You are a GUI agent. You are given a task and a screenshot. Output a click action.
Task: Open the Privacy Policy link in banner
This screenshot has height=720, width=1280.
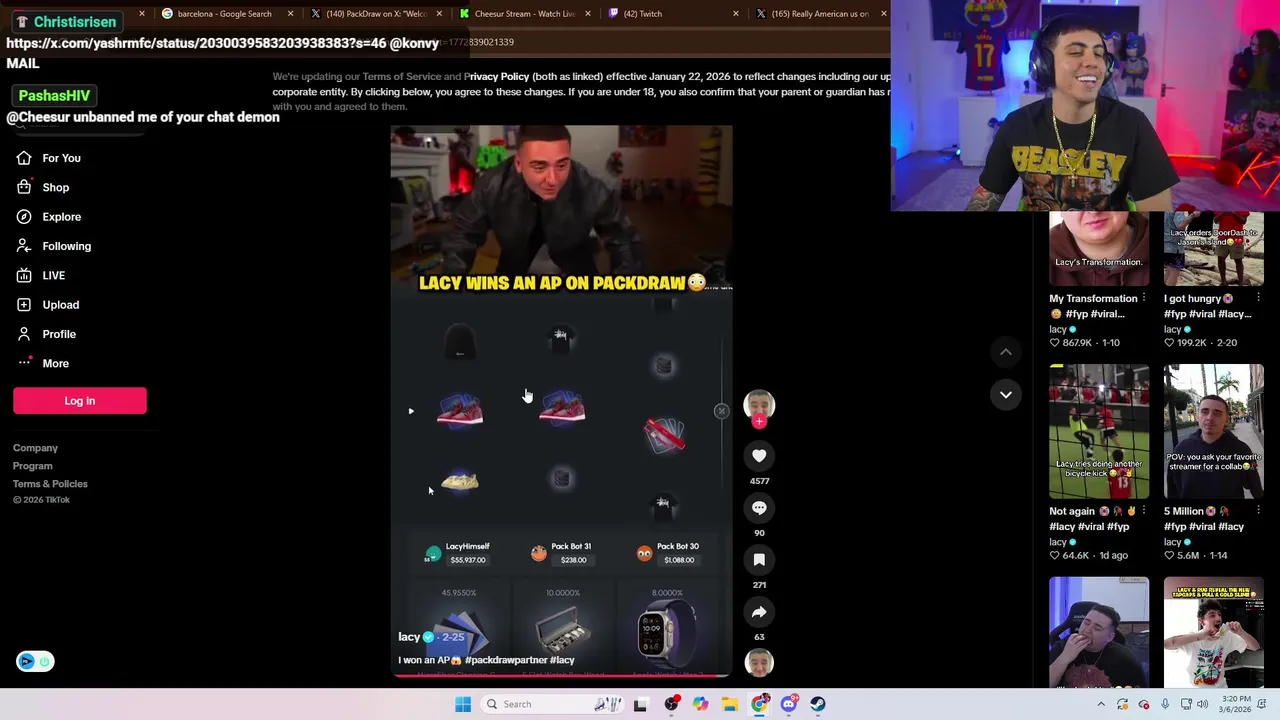tap(497, 76)
